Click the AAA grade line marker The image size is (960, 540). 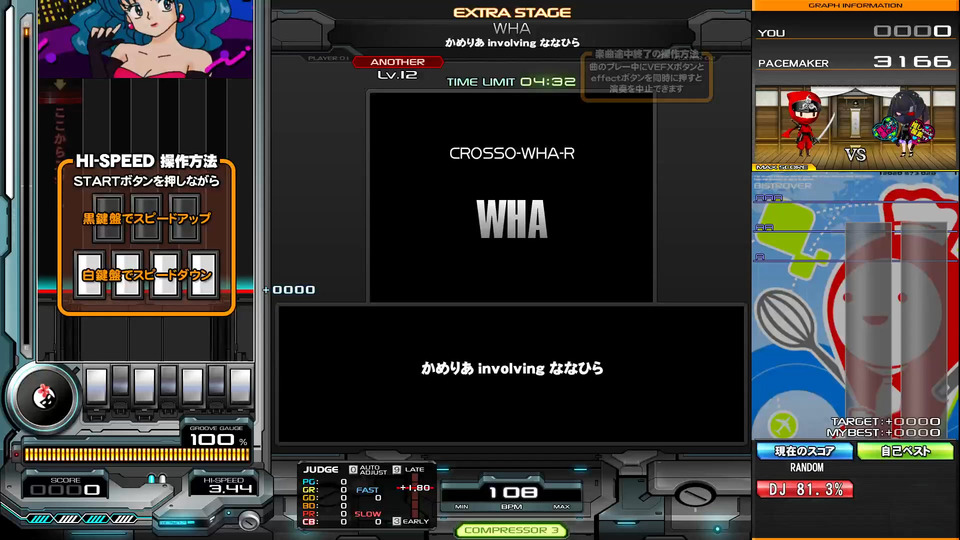pyautogui.click(x=768, y=198)
